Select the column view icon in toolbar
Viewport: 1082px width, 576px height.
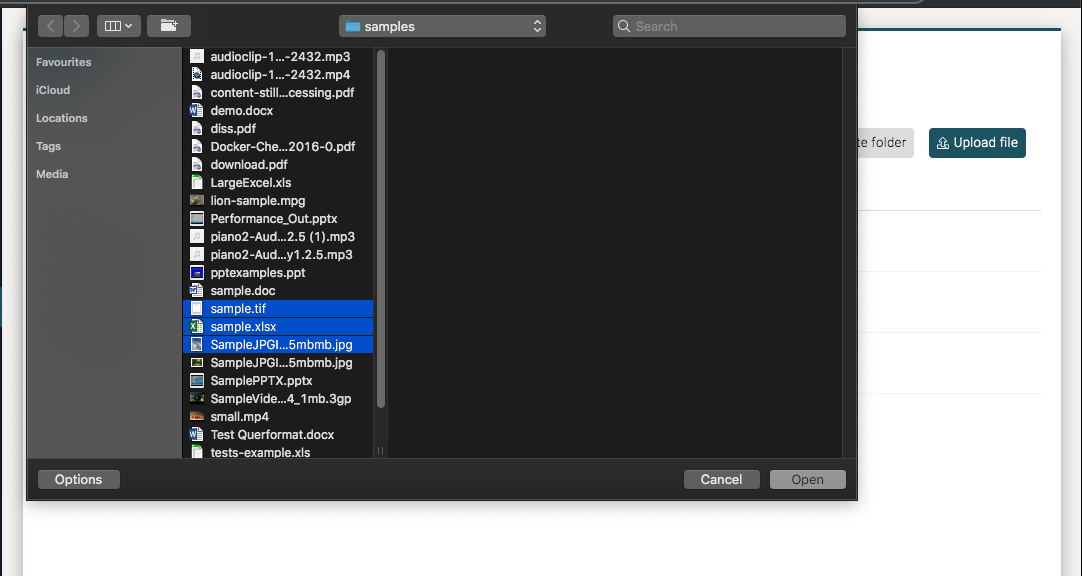pos(112,25)
